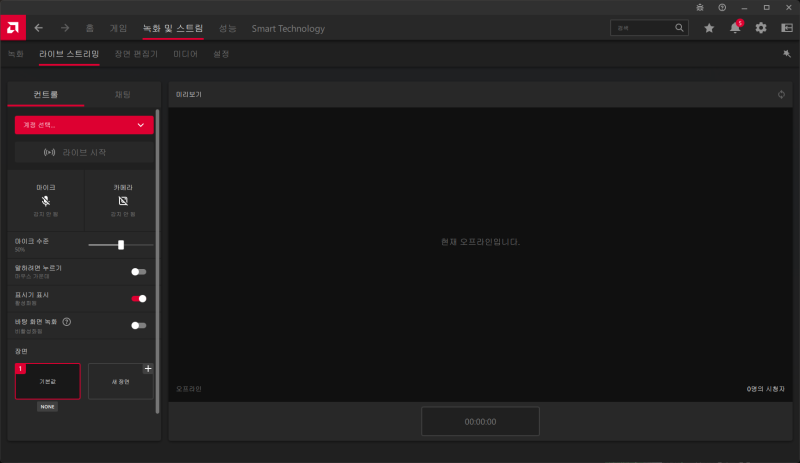This screenshot has width=800, height=463.
Task: Refresh the 미리보기 preview panel
Action: click(x=781, y=94)
